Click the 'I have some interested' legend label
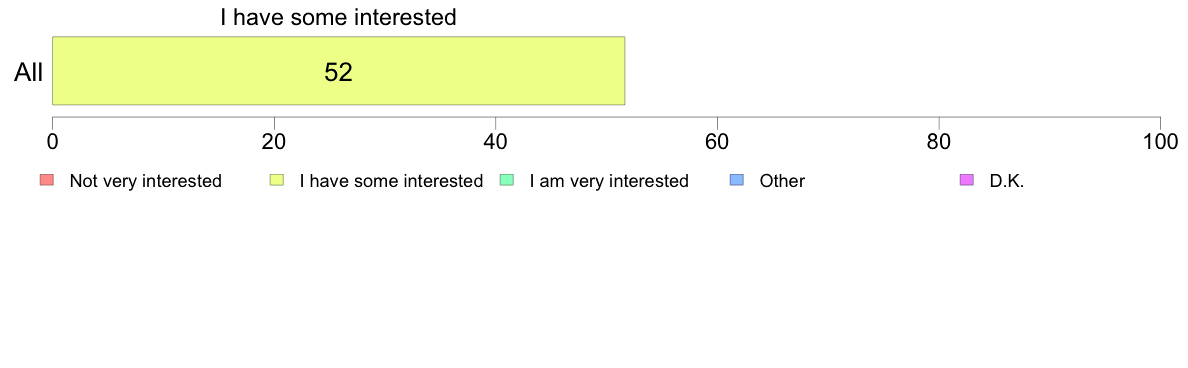 pos(391,181)
